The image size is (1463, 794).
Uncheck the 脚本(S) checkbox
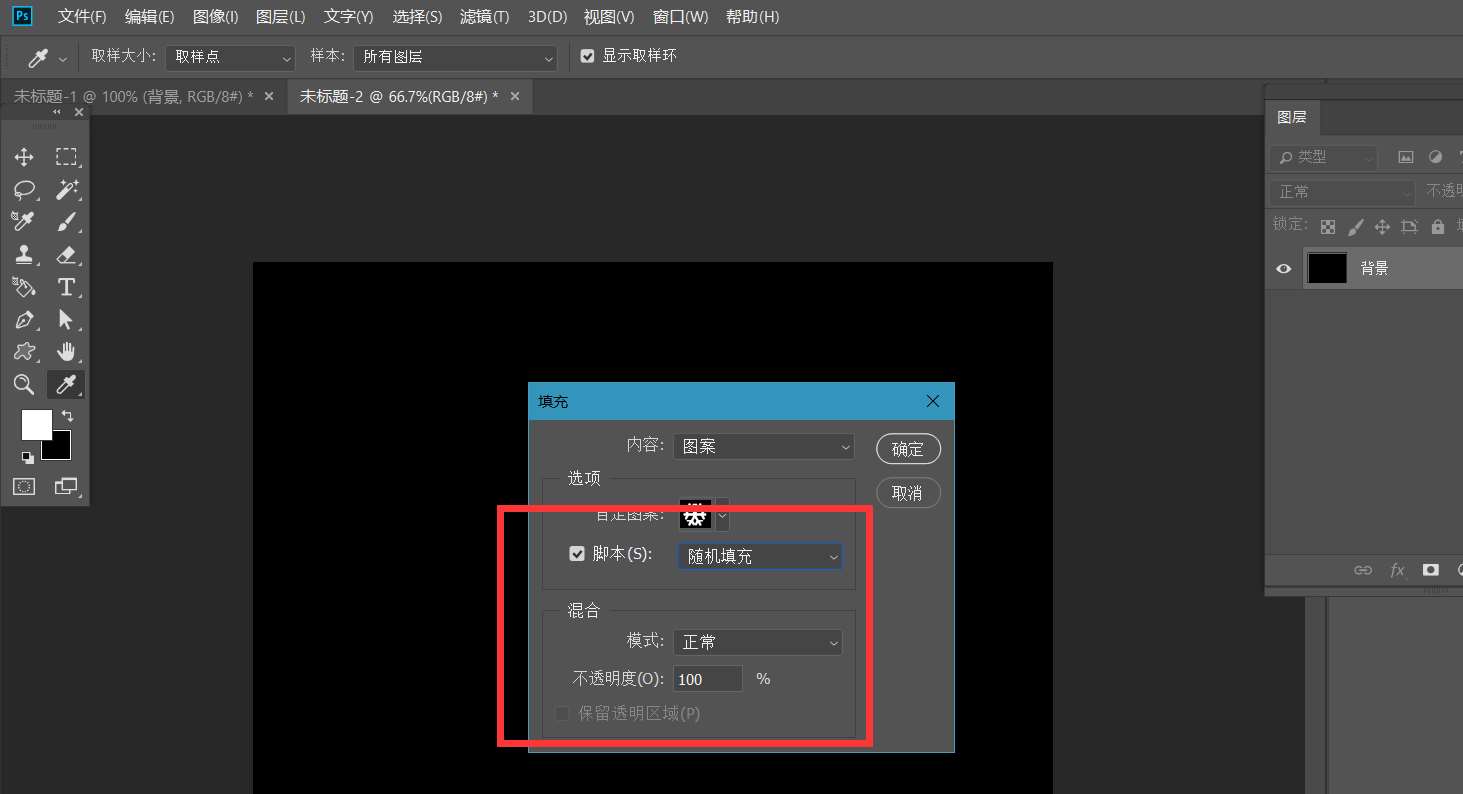[577, 553]
